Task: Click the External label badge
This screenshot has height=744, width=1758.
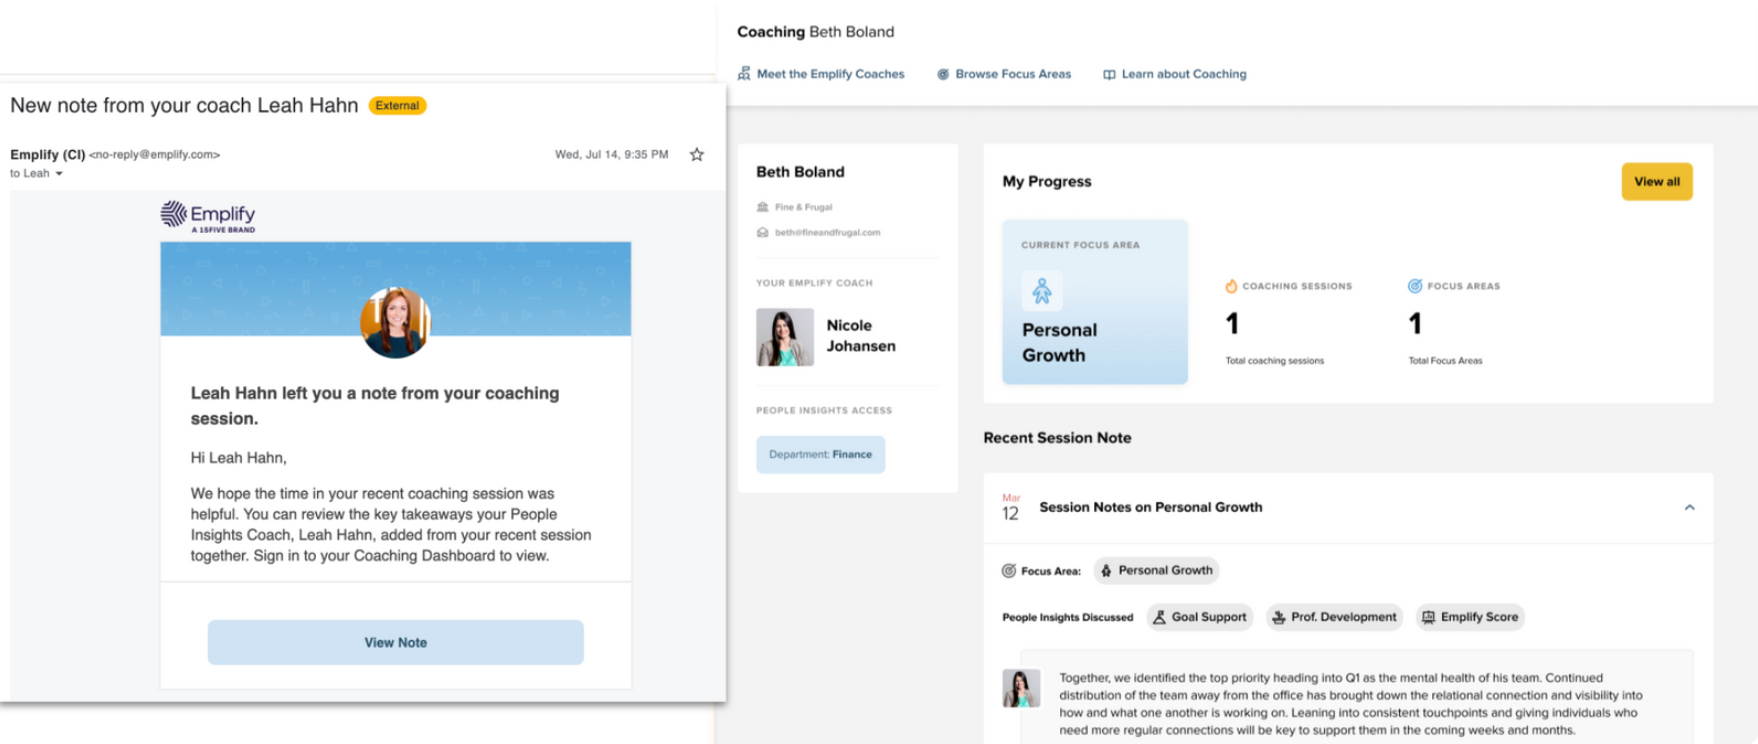Action: pyautogui.click(x=398, y=105)
